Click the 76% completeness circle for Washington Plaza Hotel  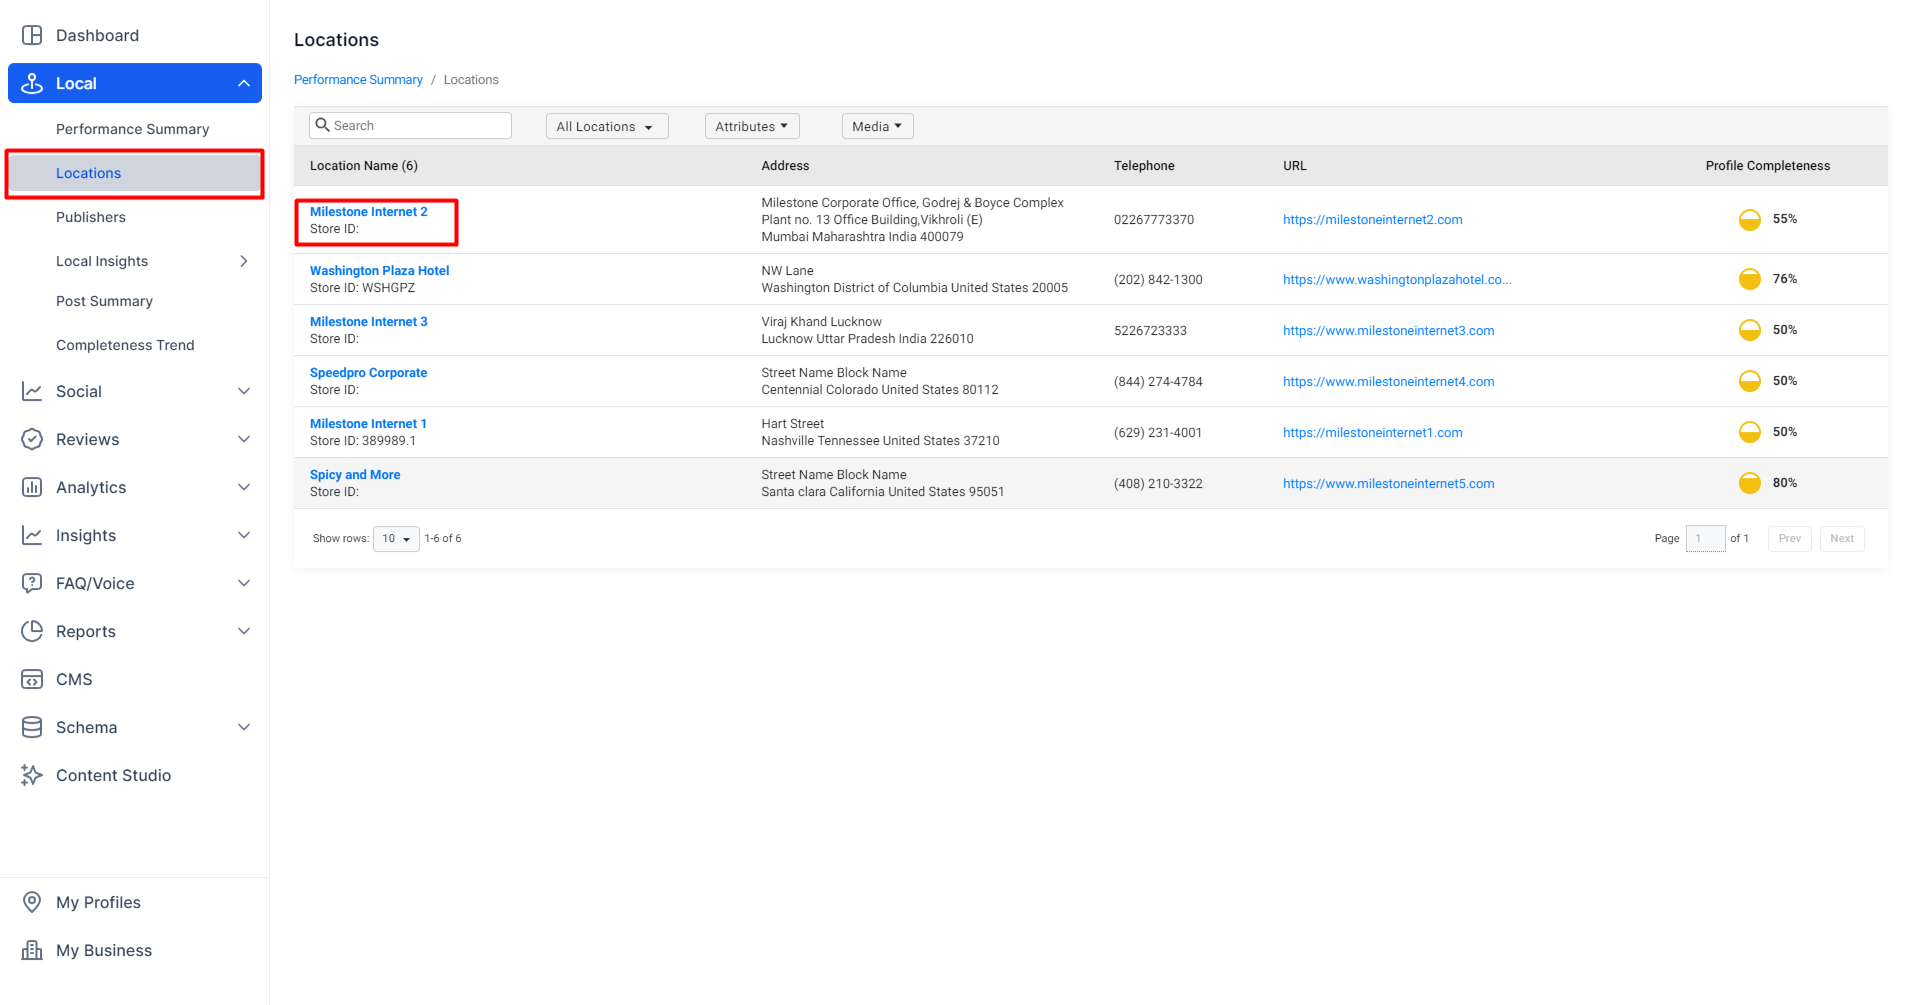click(1749, 279)
